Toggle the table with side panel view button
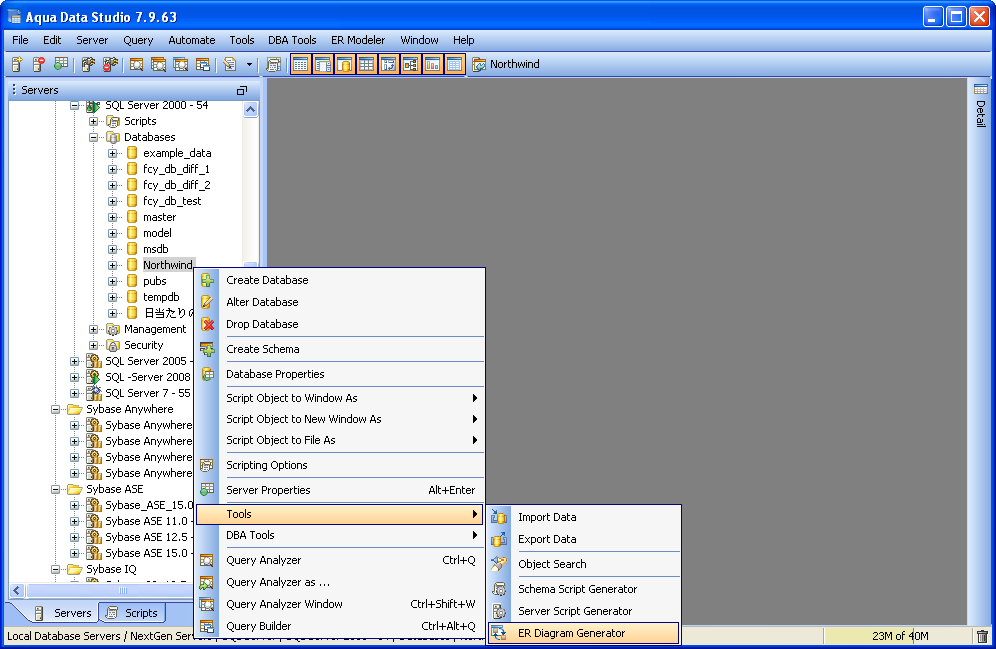Image resolution: width=996 pixels, height=649 pixels. pos(323,64)
